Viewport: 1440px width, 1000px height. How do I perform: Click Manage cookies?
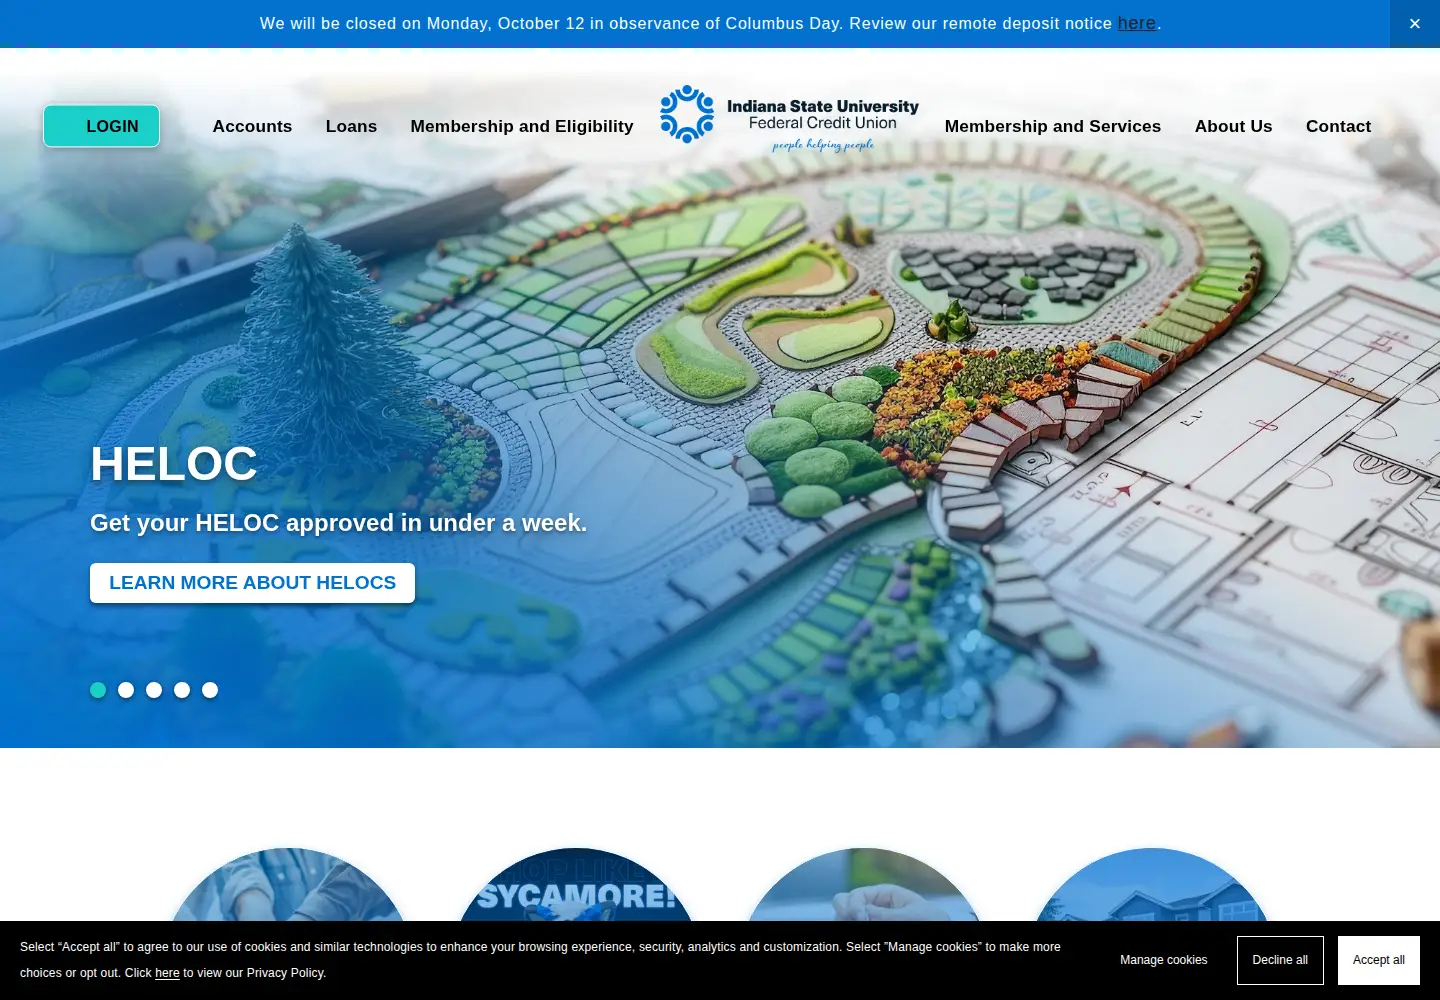[x=1163, y=960]
